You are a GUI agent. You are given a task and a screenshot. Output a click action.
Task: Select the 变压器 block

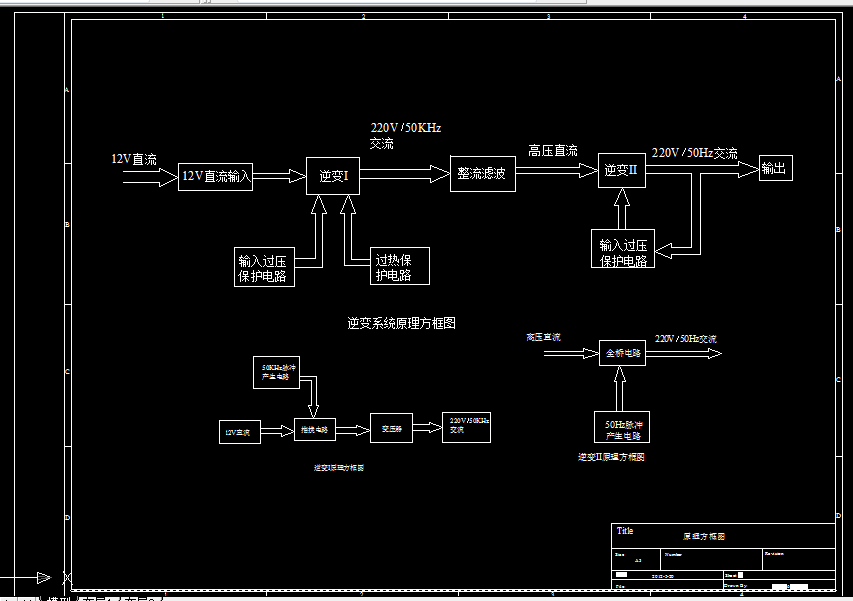pos(391,428)
